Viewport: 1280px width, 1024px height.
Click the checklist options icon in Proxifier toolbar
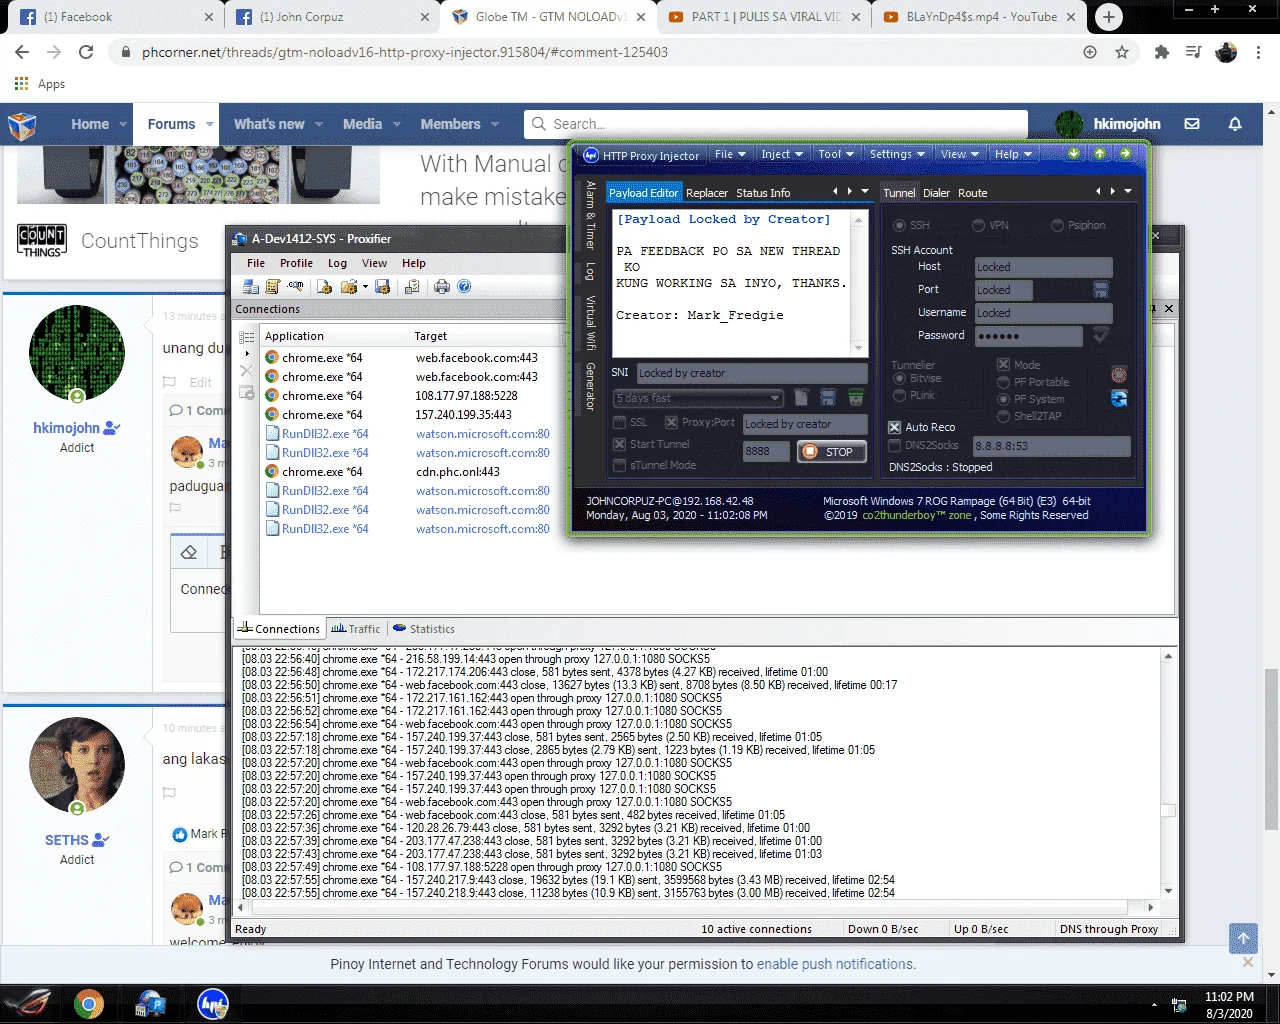(412, 287)
